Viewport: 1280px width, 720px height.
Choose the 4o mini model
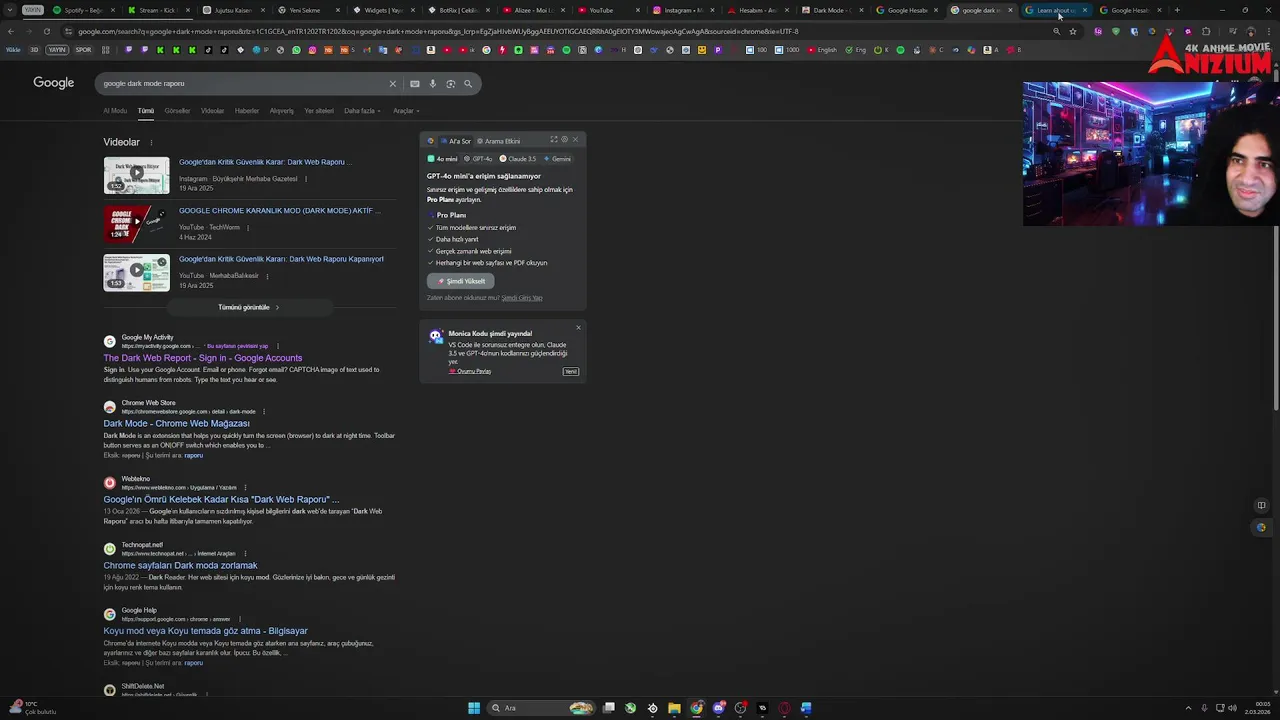pos(443,159)
